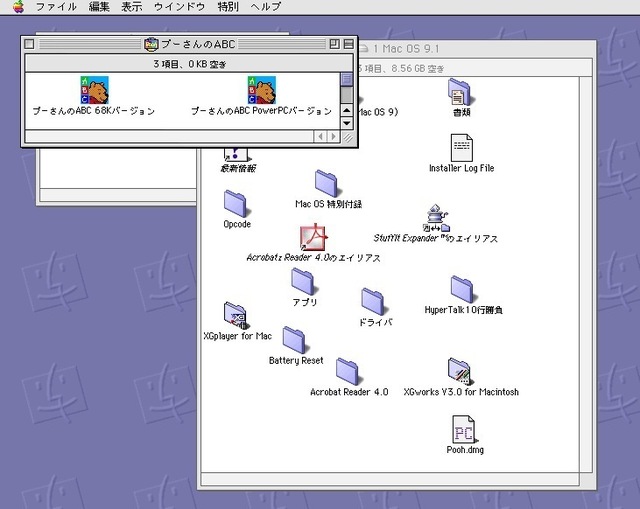
Task: Click the Mac OS 9.1 window title bar
Action: point(476,49)
